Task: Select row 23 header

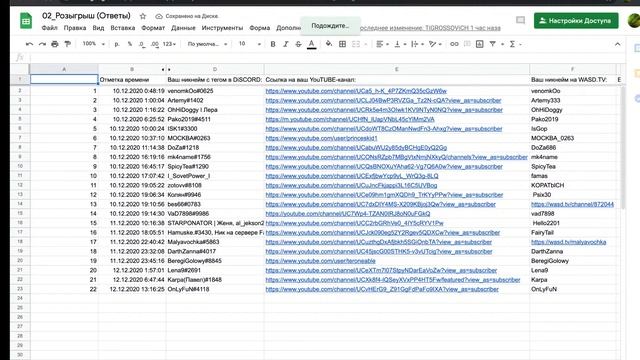Action: pos(20,289)
